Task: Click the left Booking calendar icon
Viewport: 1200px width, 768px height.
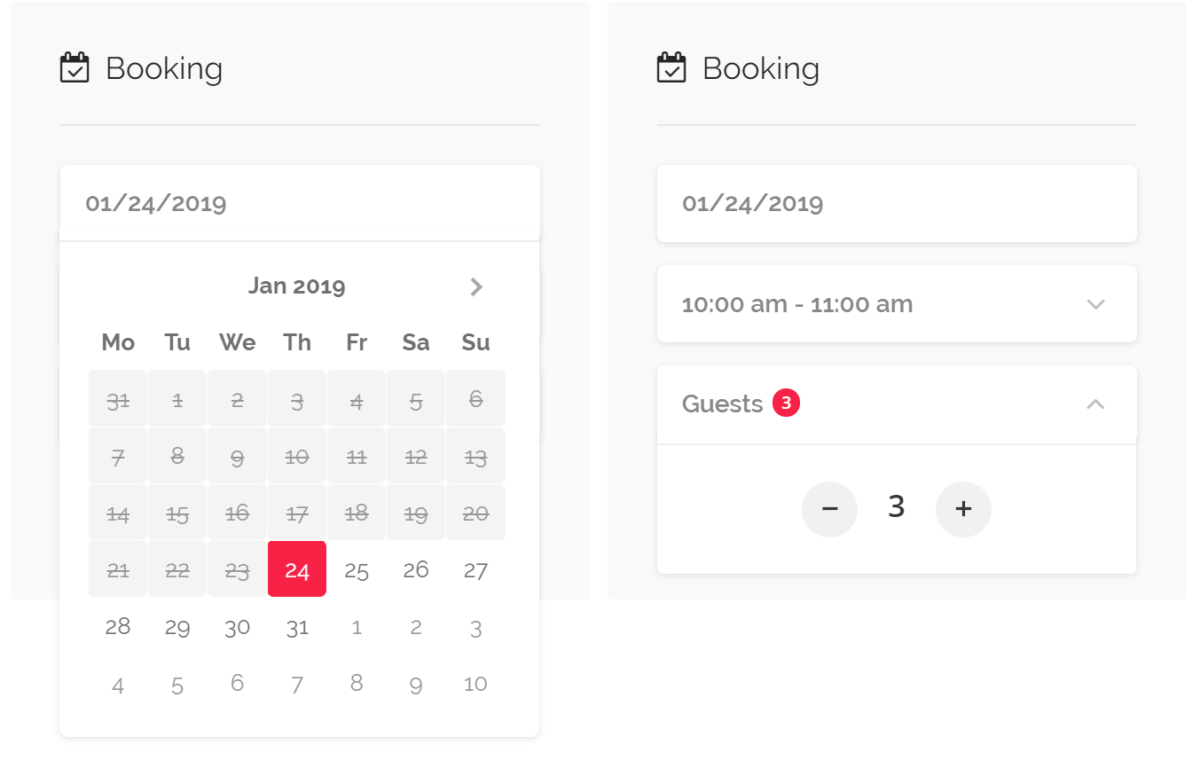Action: pos(75,68)
